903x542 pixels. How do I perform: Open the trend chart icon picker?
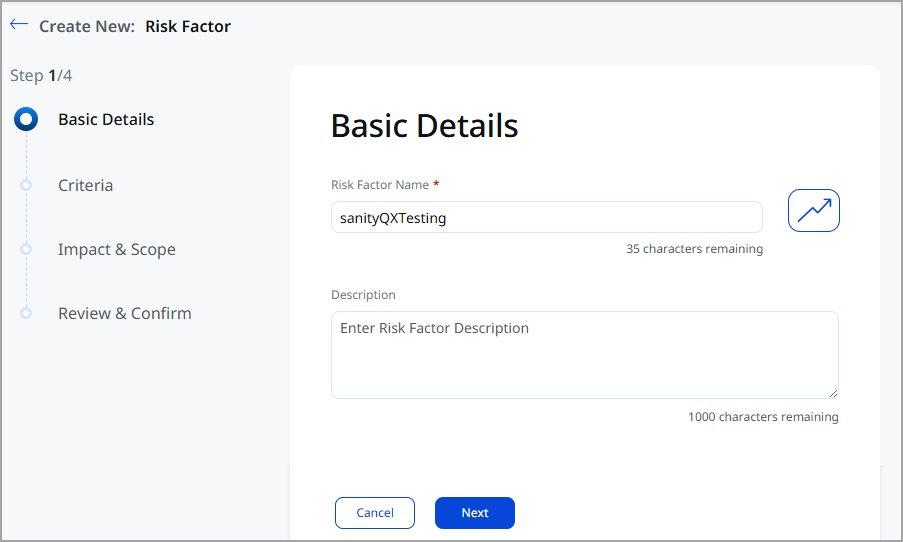[x=813, y=210]
